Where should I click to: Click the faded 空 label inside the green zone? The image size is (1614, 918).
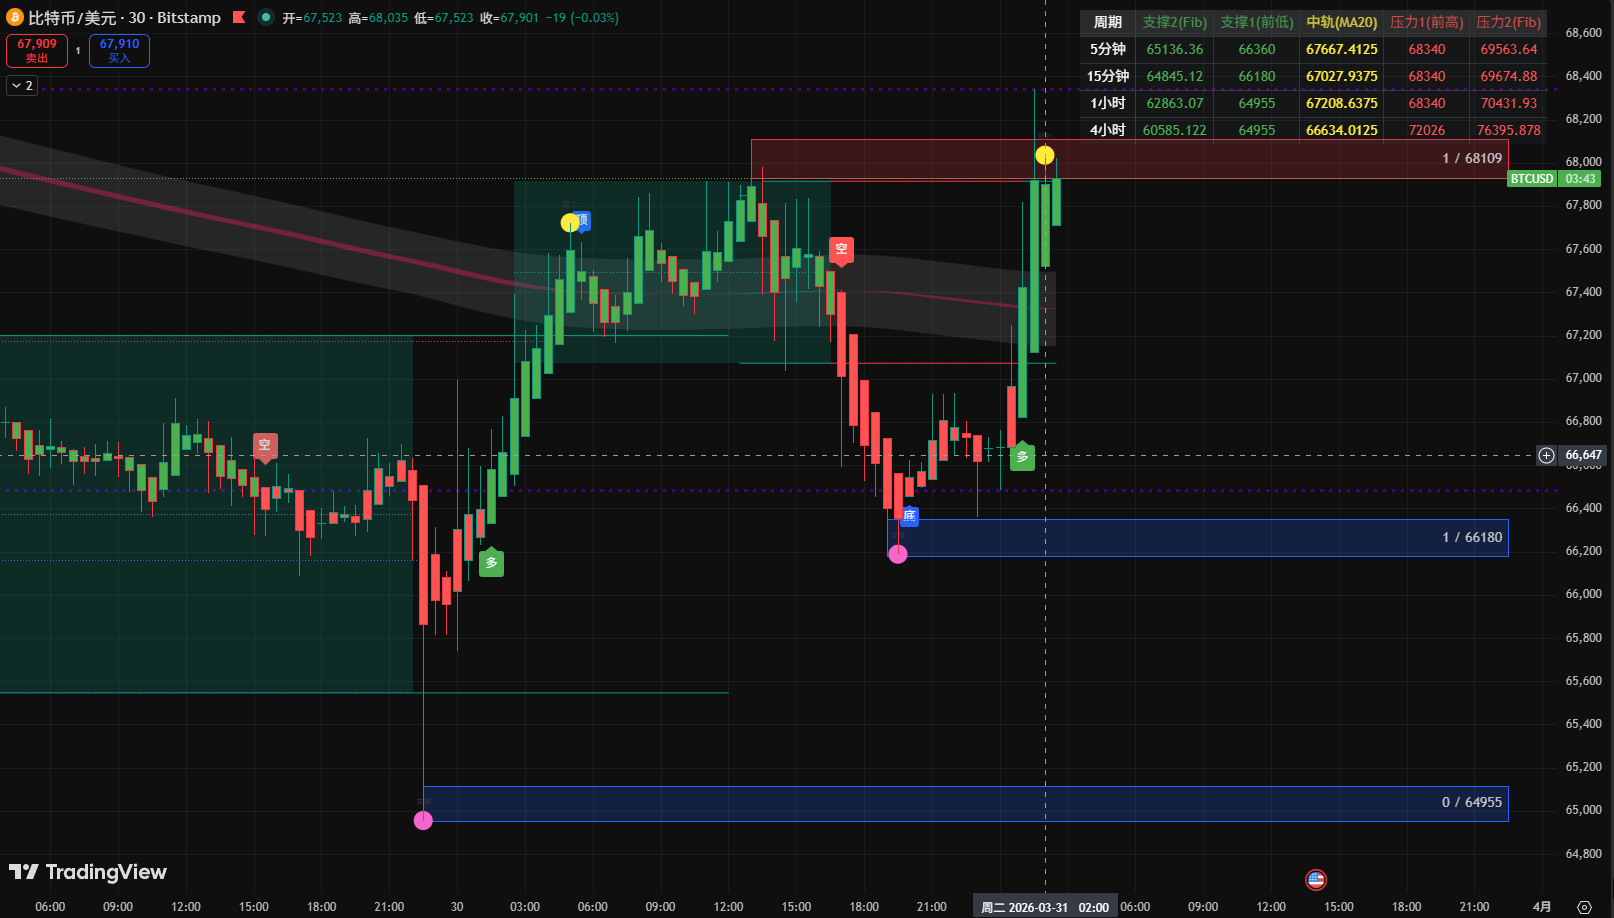[x=265, y=446]
